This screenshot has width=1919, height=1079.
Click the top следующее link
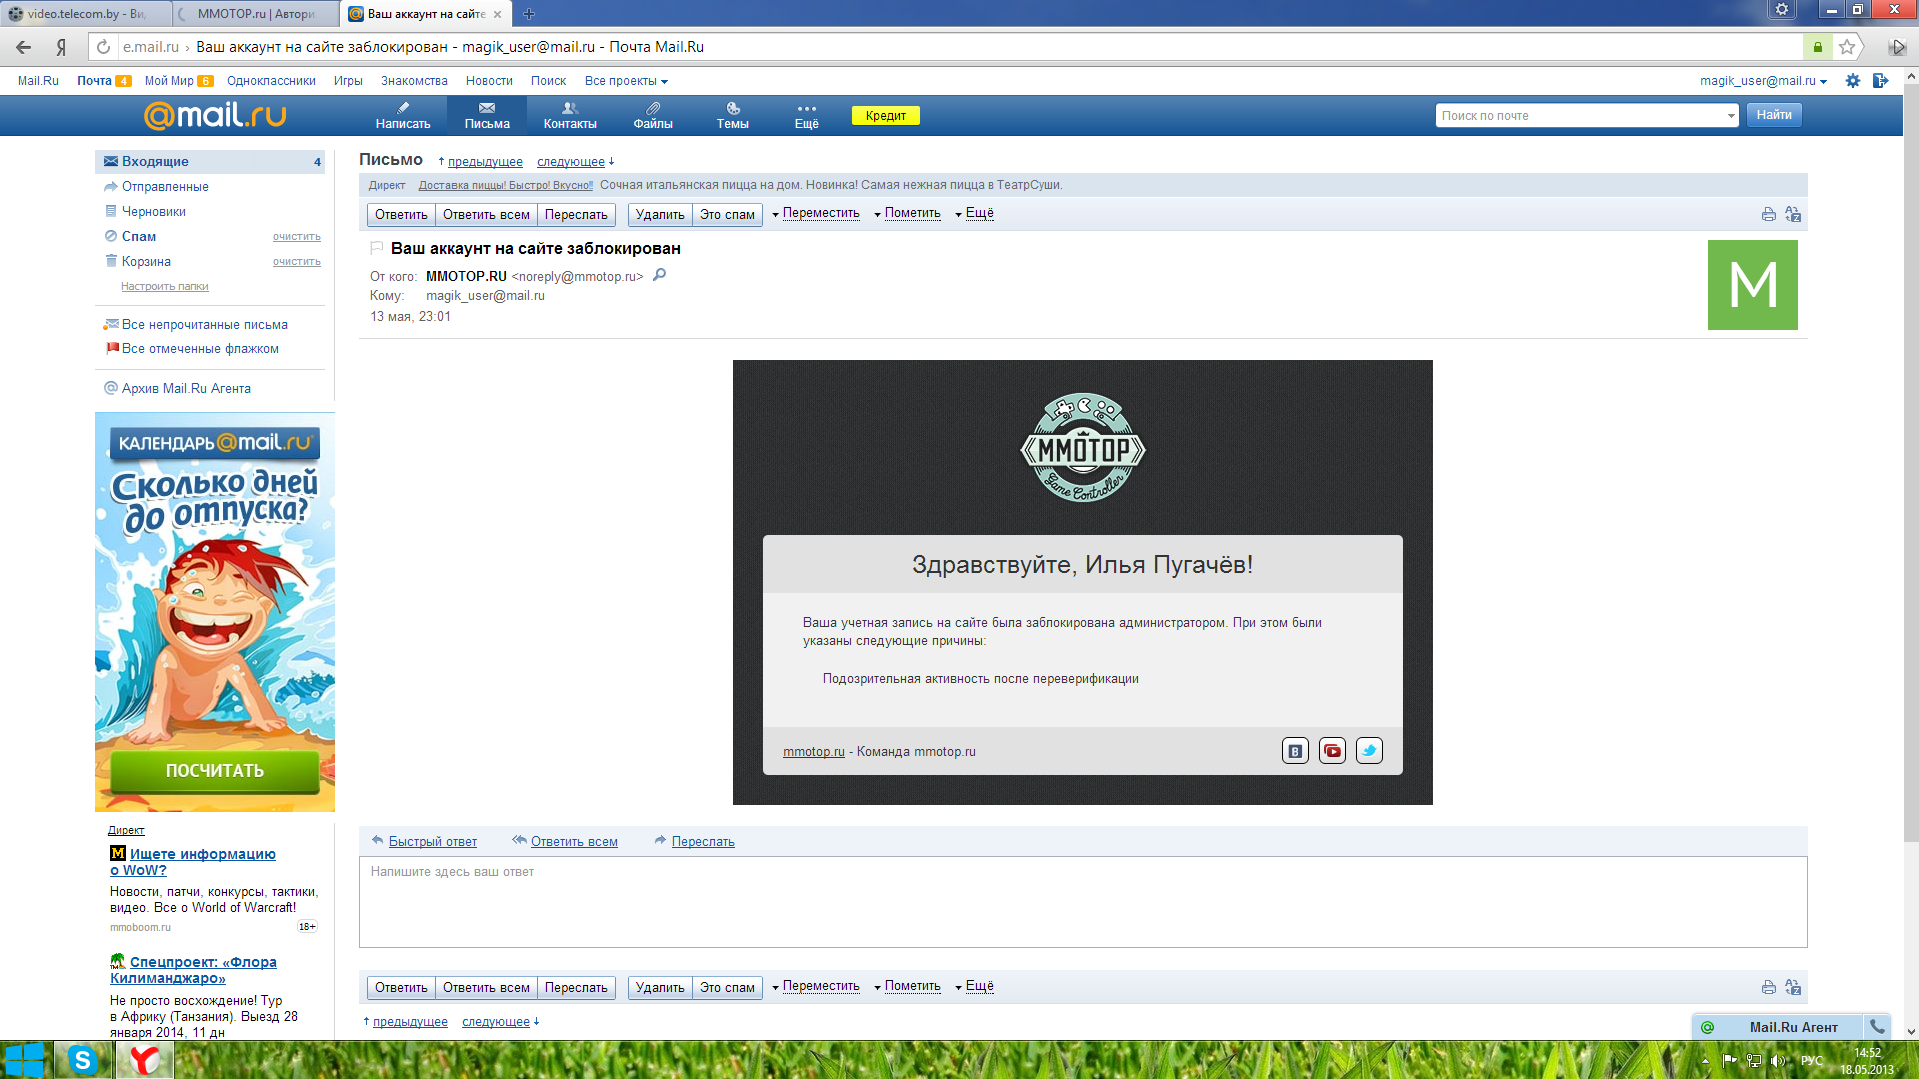point(571,162)
